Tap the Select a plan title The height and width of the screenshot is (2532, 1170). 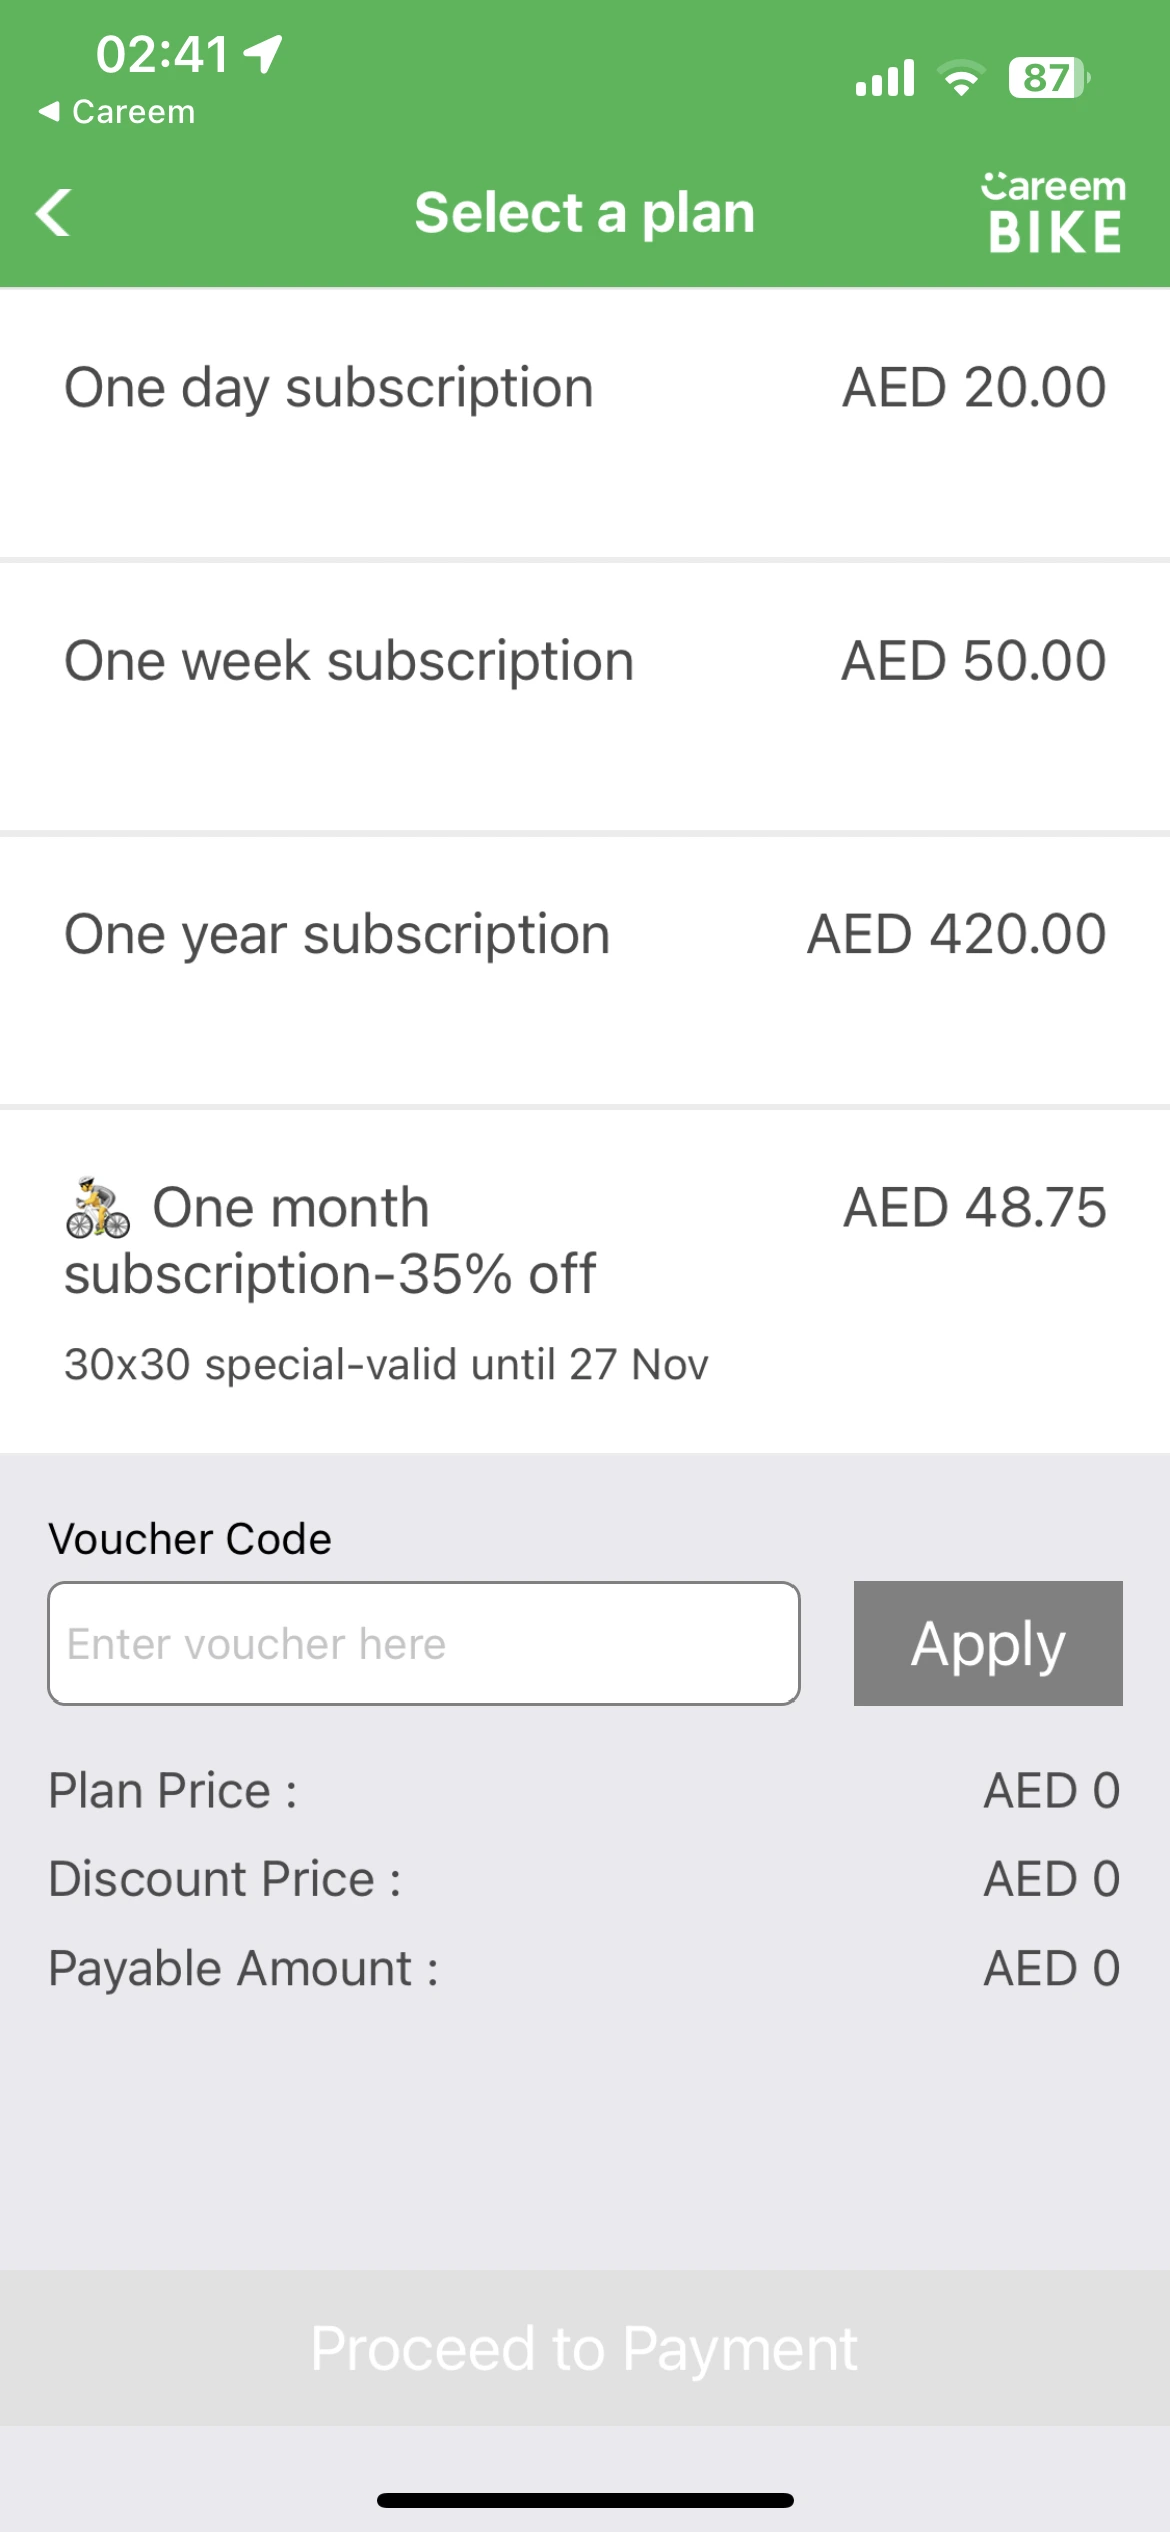[x=585, y=213]
